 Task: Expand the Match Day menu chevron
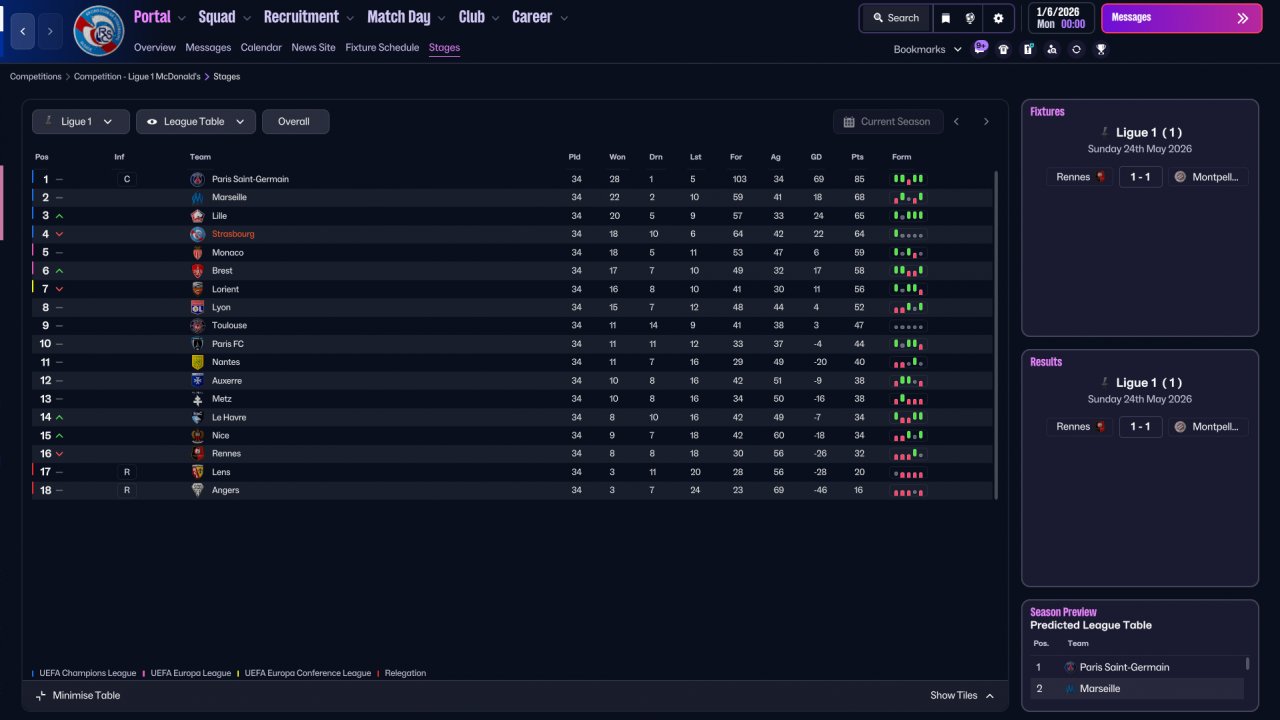click(x=441, y=18)
